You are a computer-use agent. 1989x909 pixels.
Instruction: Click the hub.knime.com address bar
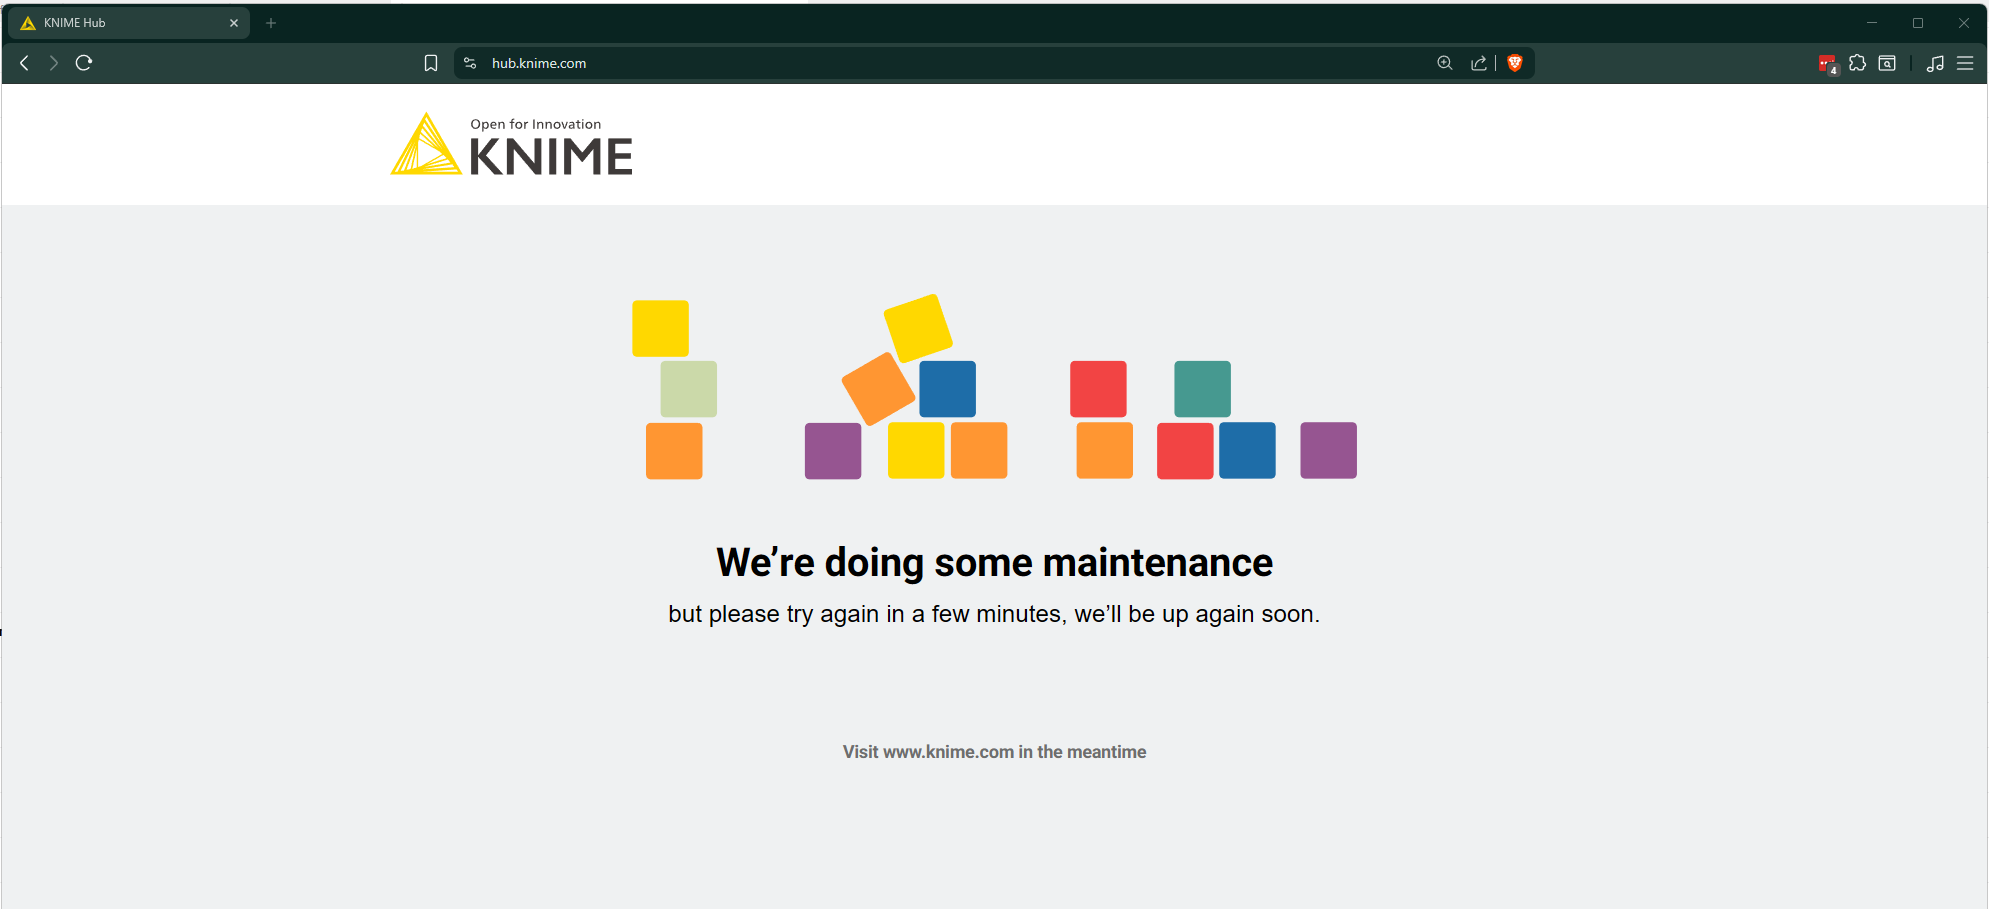[x=900, y=63]
